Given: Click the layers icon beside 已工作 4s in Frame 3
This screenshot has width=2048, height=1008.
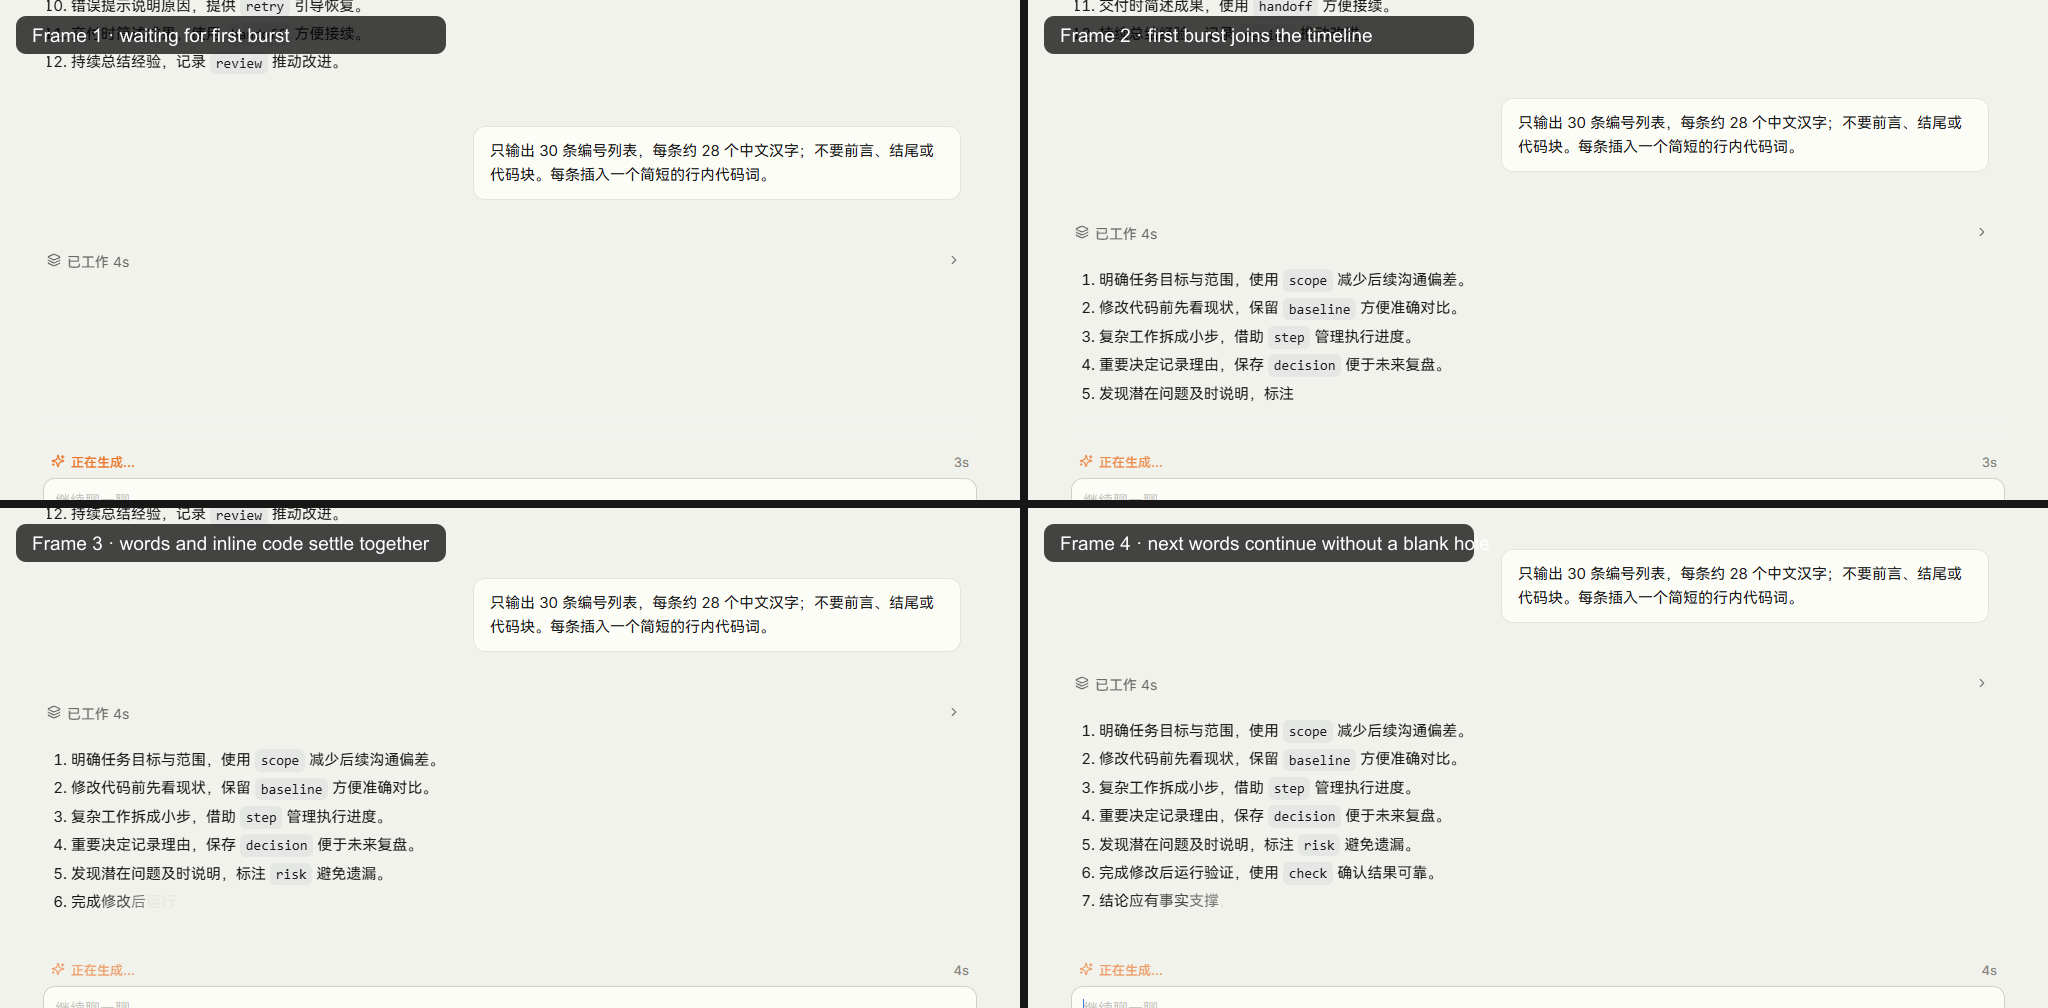Looking at the screenshot, I should tap(54, 712).
